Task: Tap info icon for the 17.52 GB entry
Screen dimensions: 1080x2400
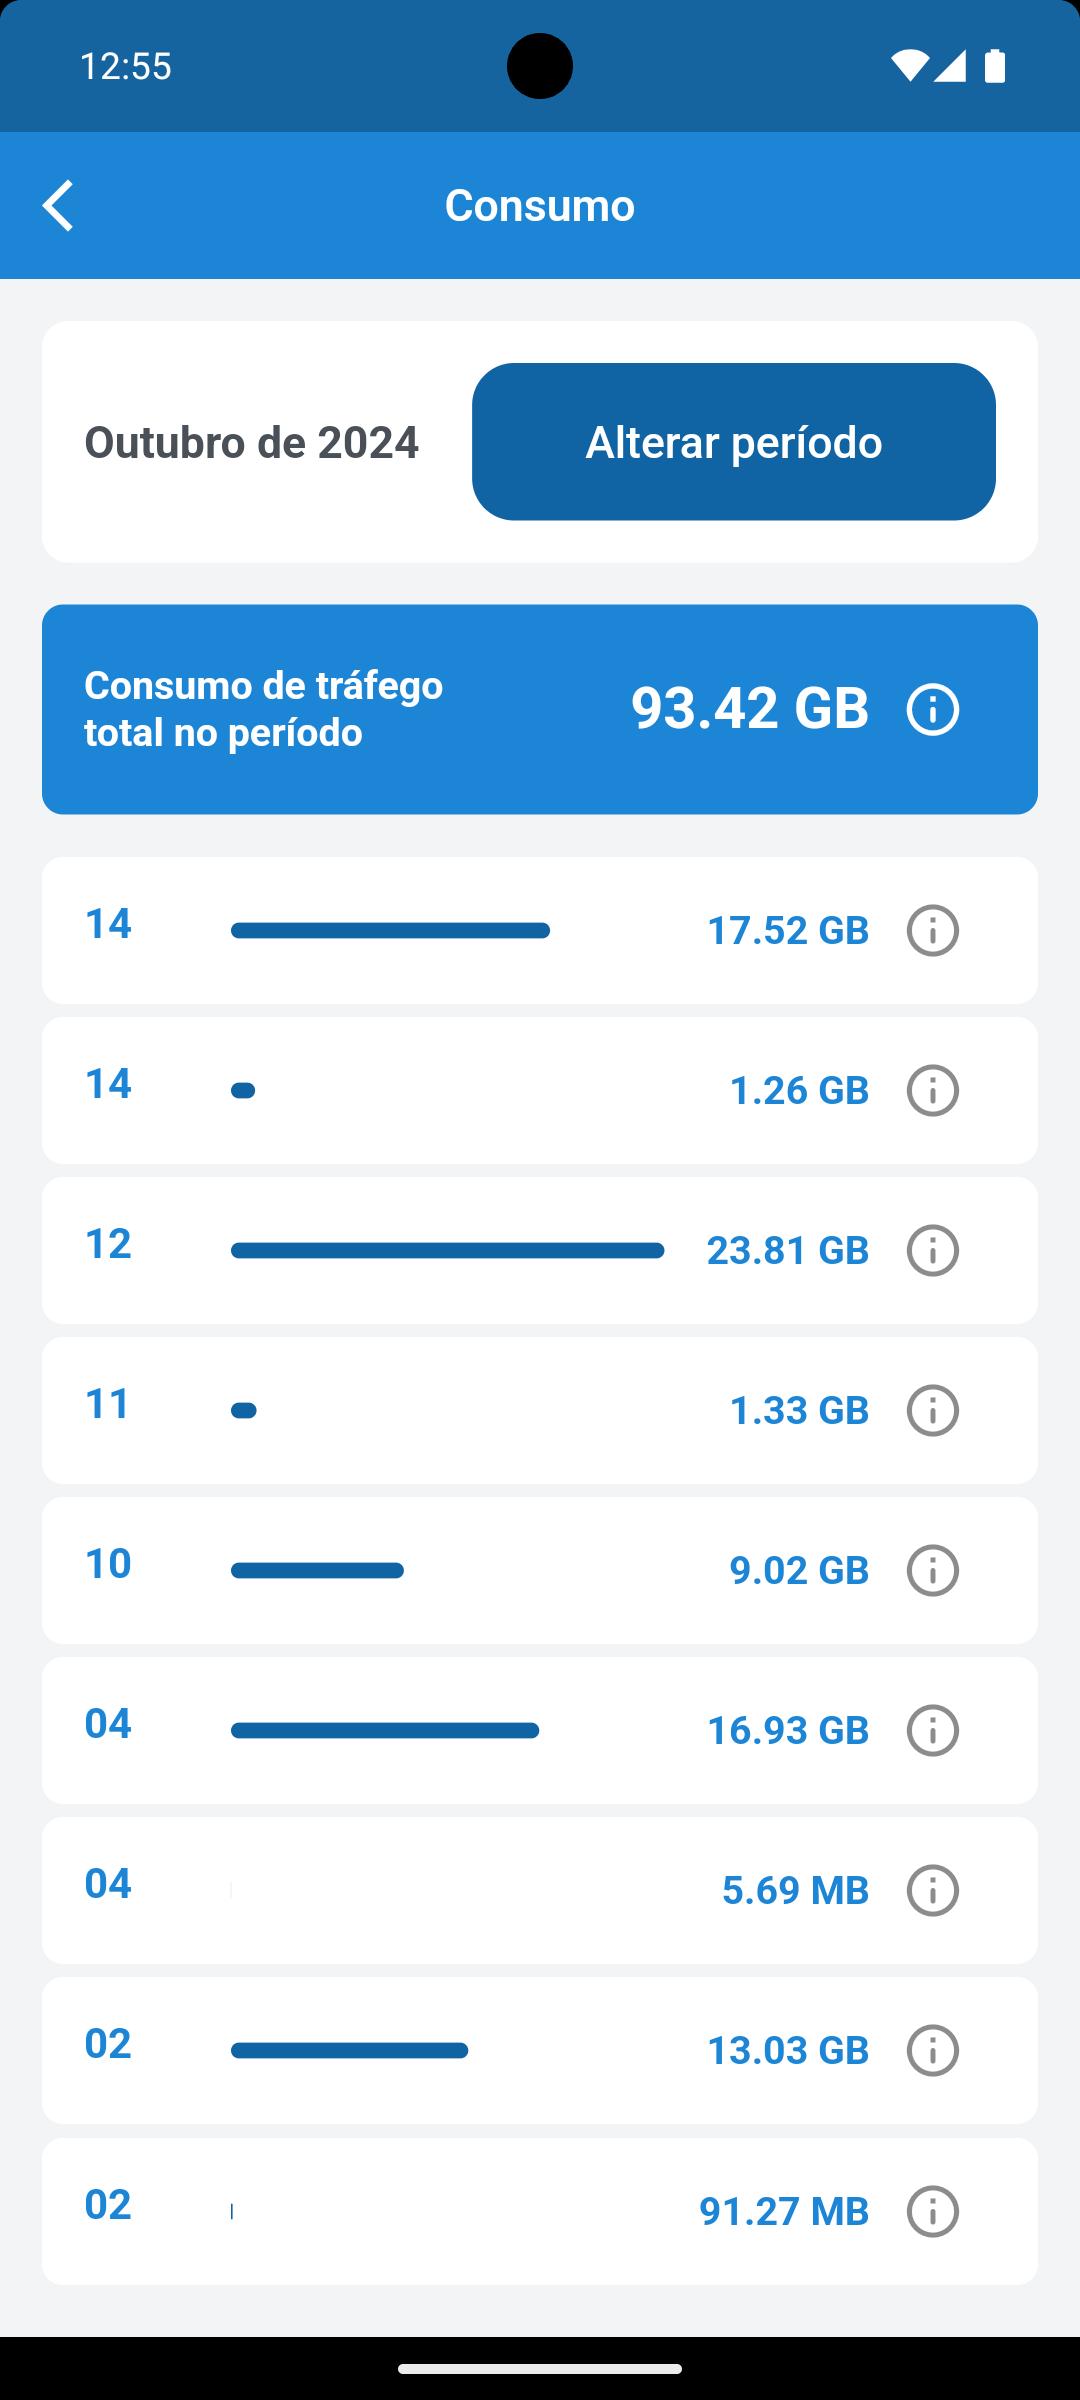Action: 933,930
